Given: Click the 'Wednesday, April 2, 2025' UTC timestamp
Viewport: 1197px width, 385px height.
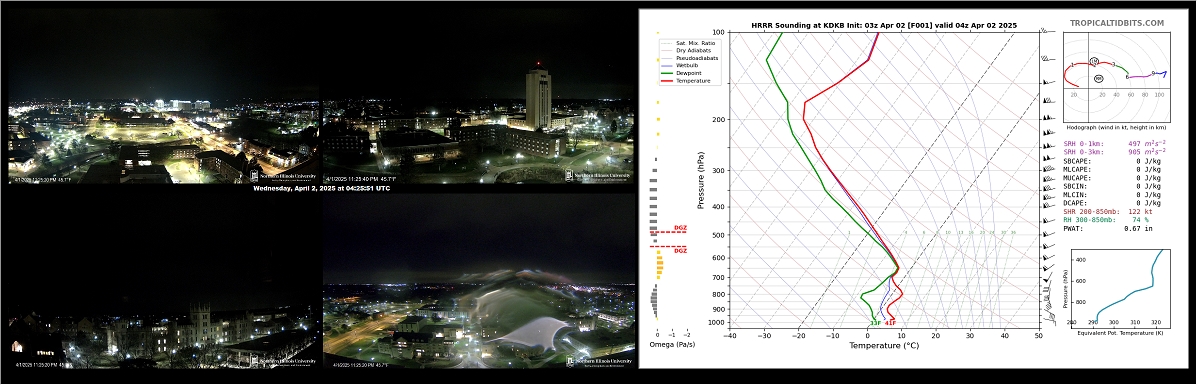Looking at the screenshot, I should point(321,188).
